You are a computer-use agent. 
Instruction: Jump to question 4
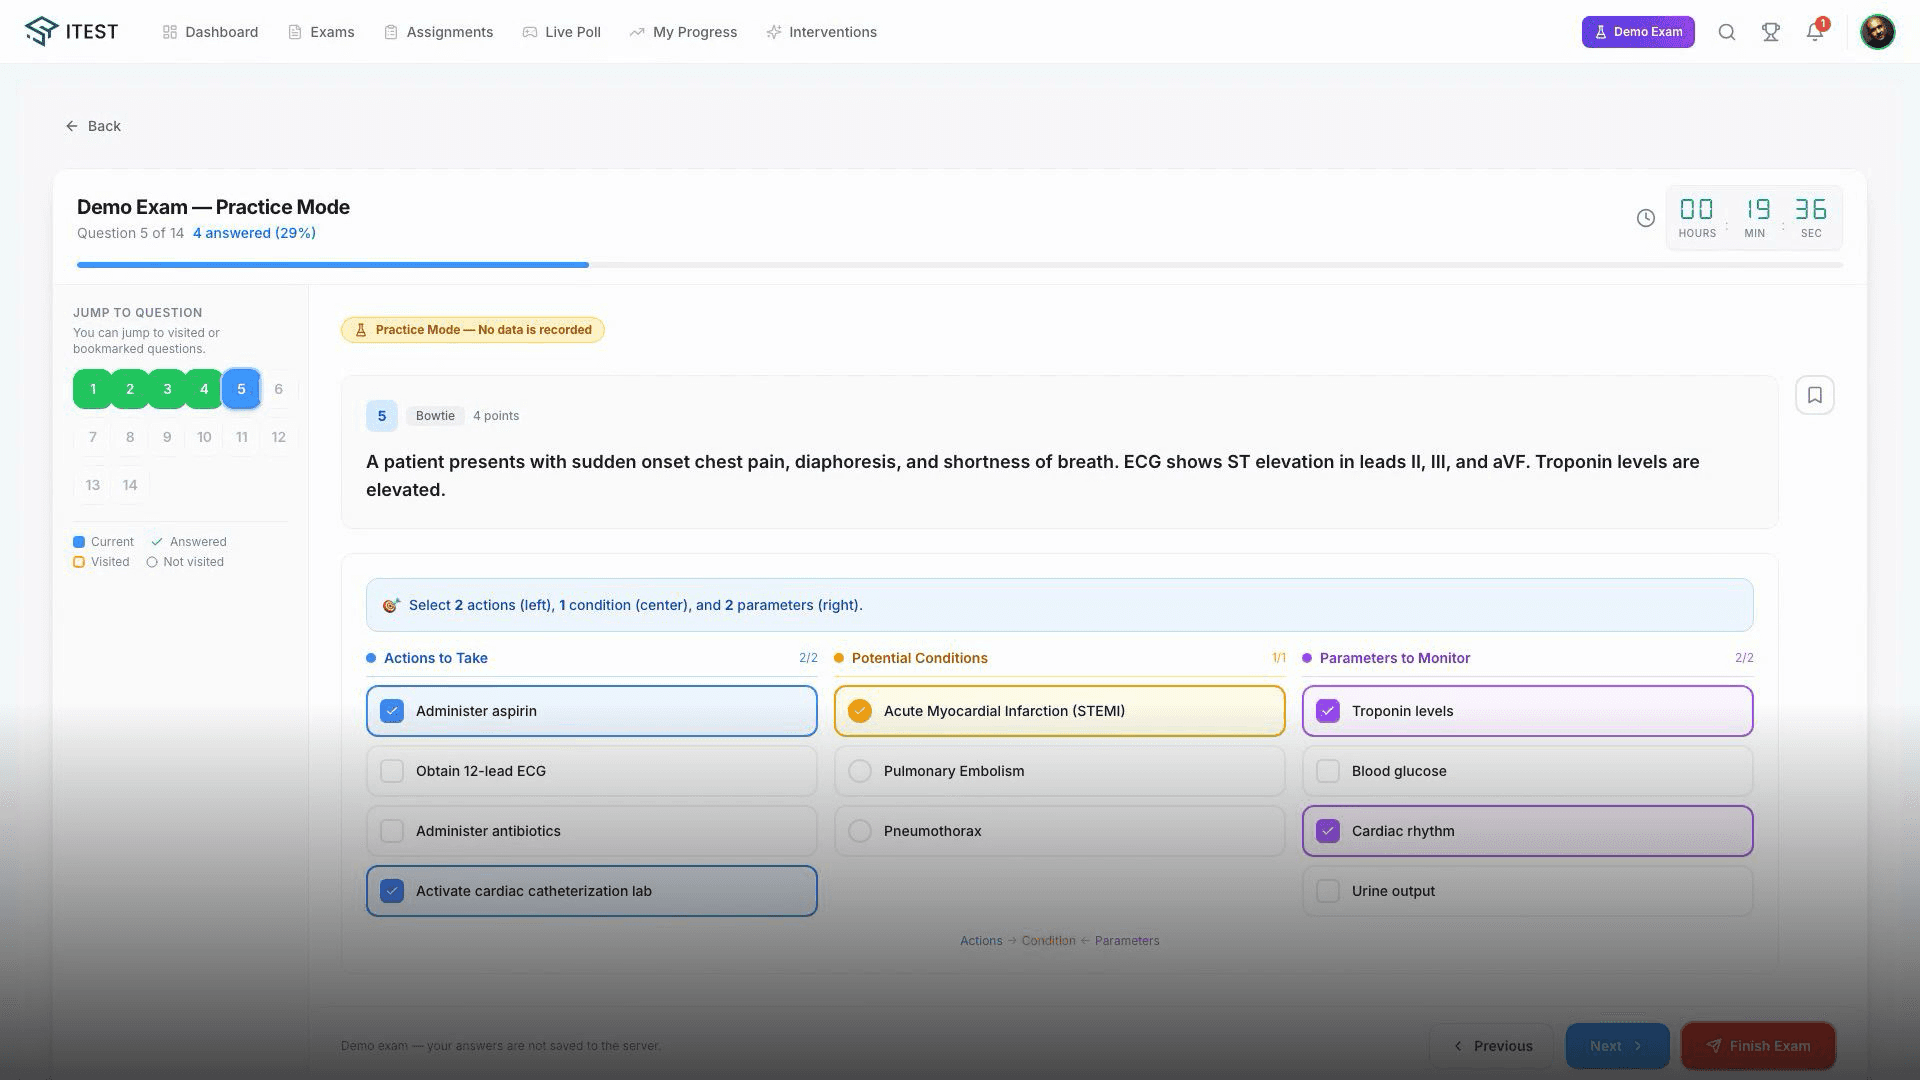tap(204, 389)
